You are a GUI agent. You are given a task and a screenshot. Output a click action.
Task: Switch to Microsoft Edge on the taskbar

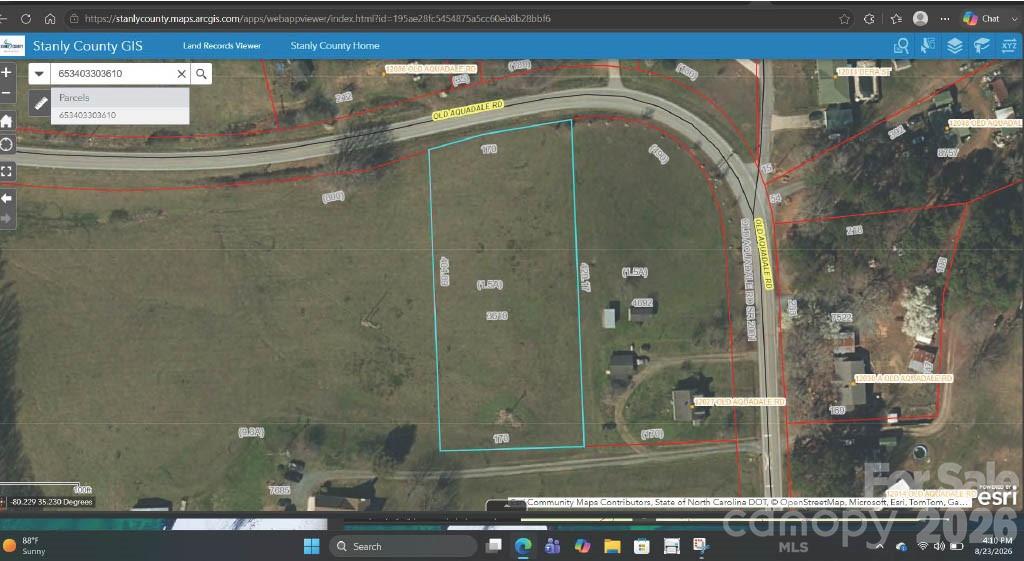[522, 546]
